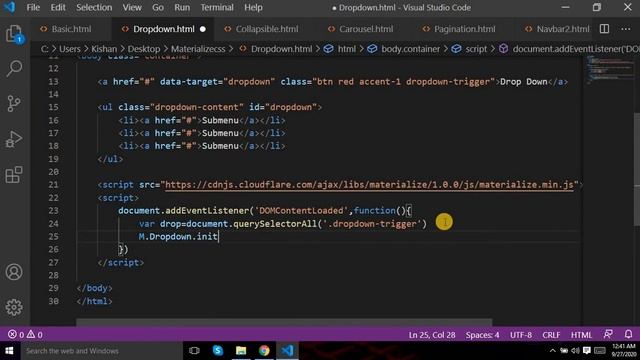Screen dimensions: 640x360
Task: Open the View menu
Action: [132, 7]
